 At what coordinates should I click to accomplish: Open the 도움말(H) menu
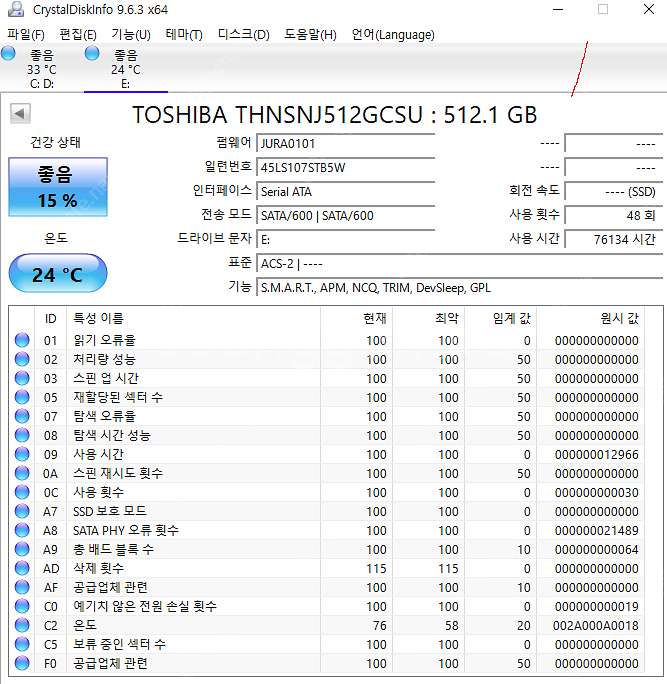310,34
